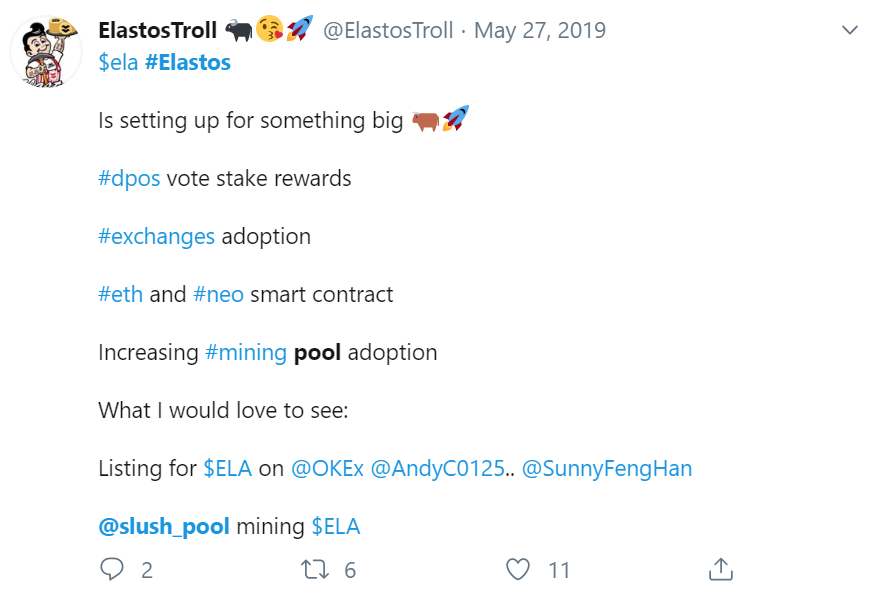Image resolution: width=872 pixels, height=601 pixels.
Task: Open the #Elastos hashtag
Action: pyautogui.click(x=188, y=63)
